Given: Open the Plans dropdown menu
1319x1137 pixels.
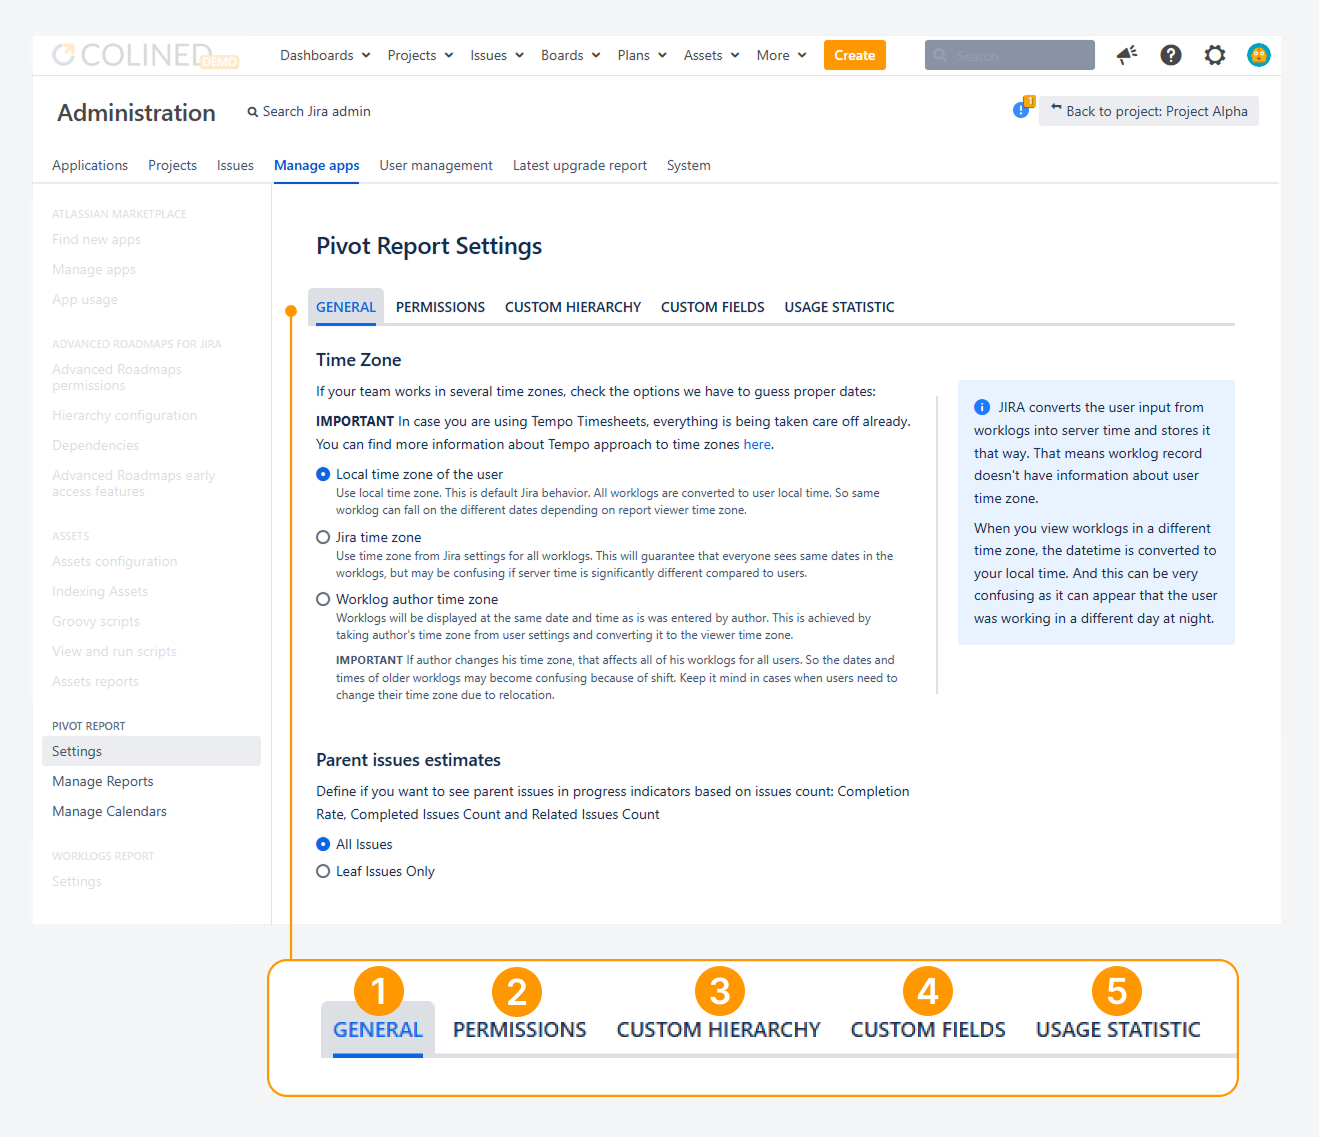Looking at the screenshot, I should coord(642,55).
